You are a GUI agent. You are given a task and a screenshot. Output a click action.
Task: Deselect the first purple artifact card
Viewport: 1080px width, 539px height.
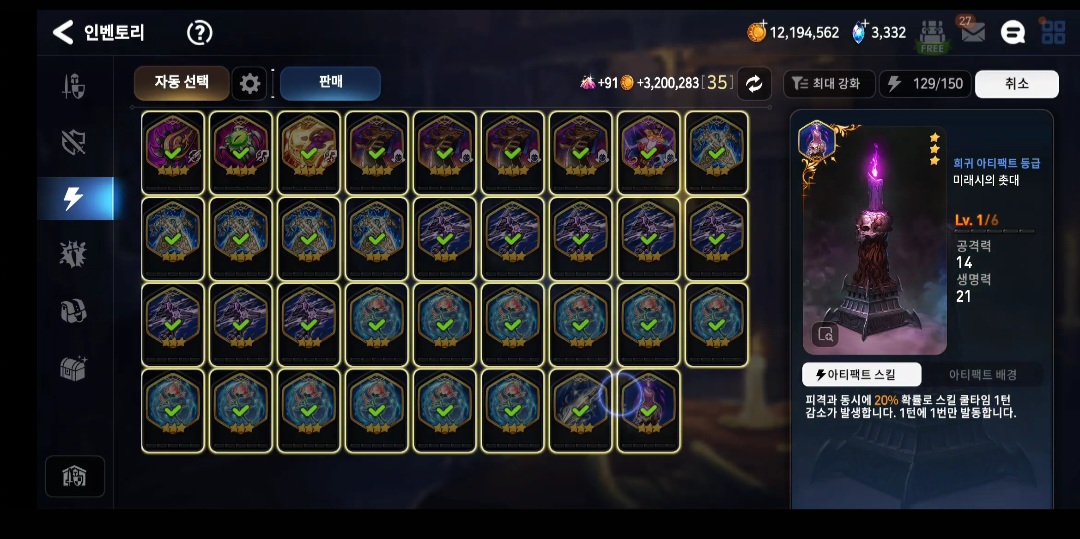coord(172,153)
